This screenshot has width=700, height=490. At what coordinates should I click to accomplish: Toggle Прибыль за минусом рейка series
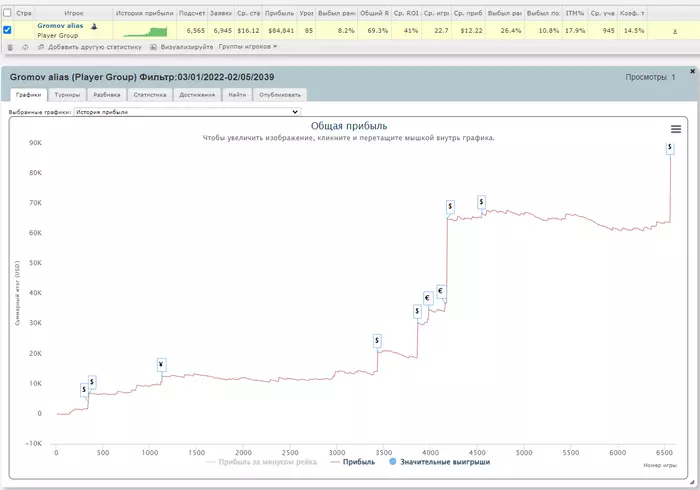(x=262, y=462)
